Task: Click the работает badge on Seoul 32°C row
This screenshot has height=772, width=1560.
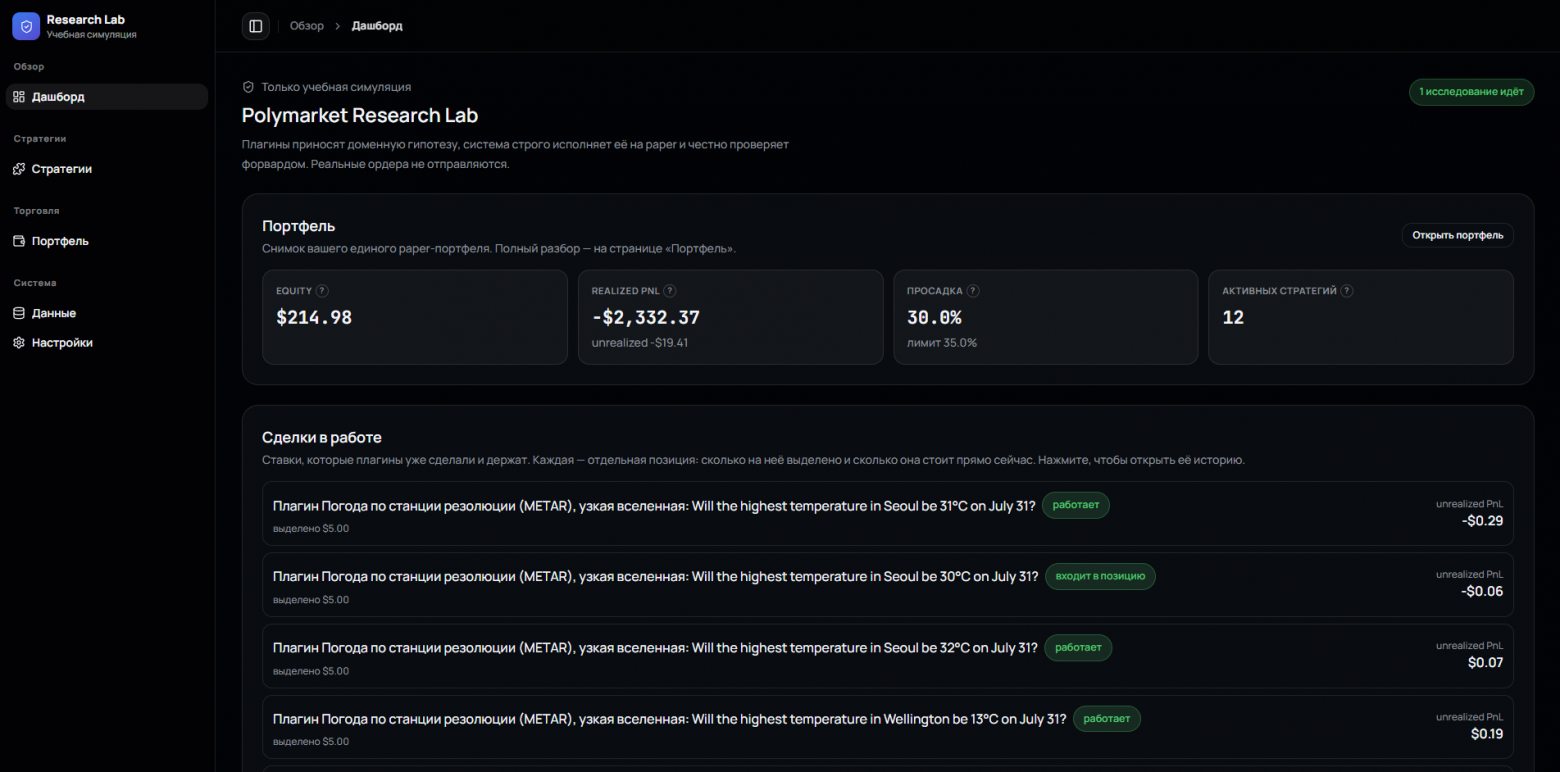Action: [1078, 647]
